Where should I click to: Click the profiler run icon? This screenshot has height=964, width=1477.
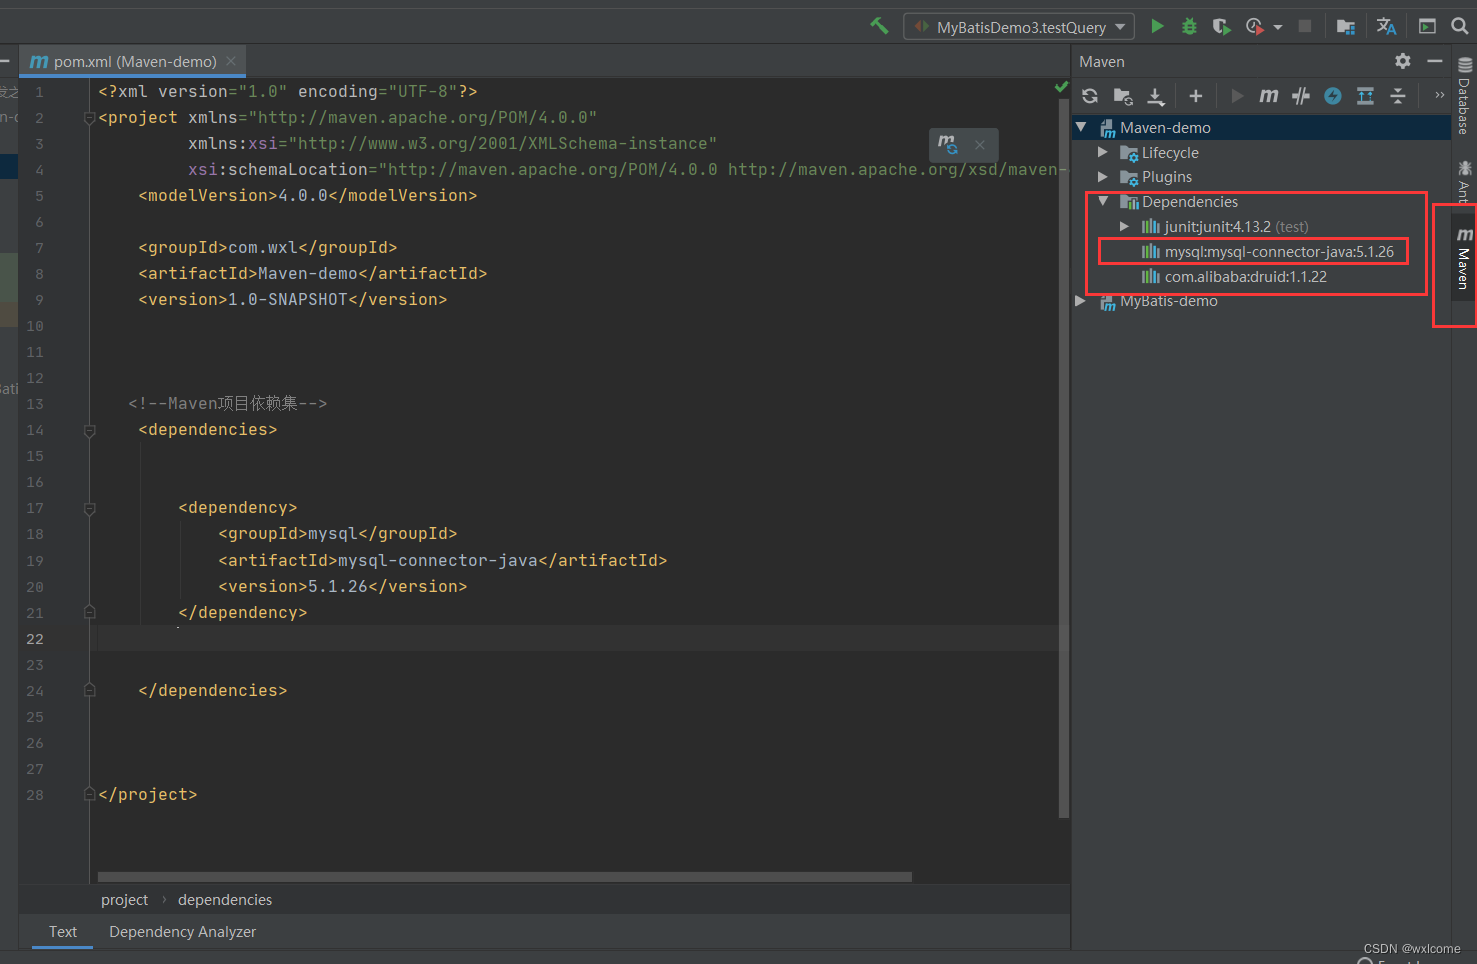[x=1254, y=27]
